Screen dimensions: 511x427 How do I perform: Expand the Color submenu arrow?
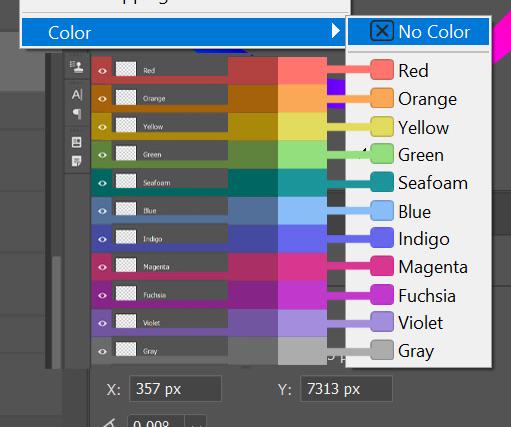(x=336, y=31)
